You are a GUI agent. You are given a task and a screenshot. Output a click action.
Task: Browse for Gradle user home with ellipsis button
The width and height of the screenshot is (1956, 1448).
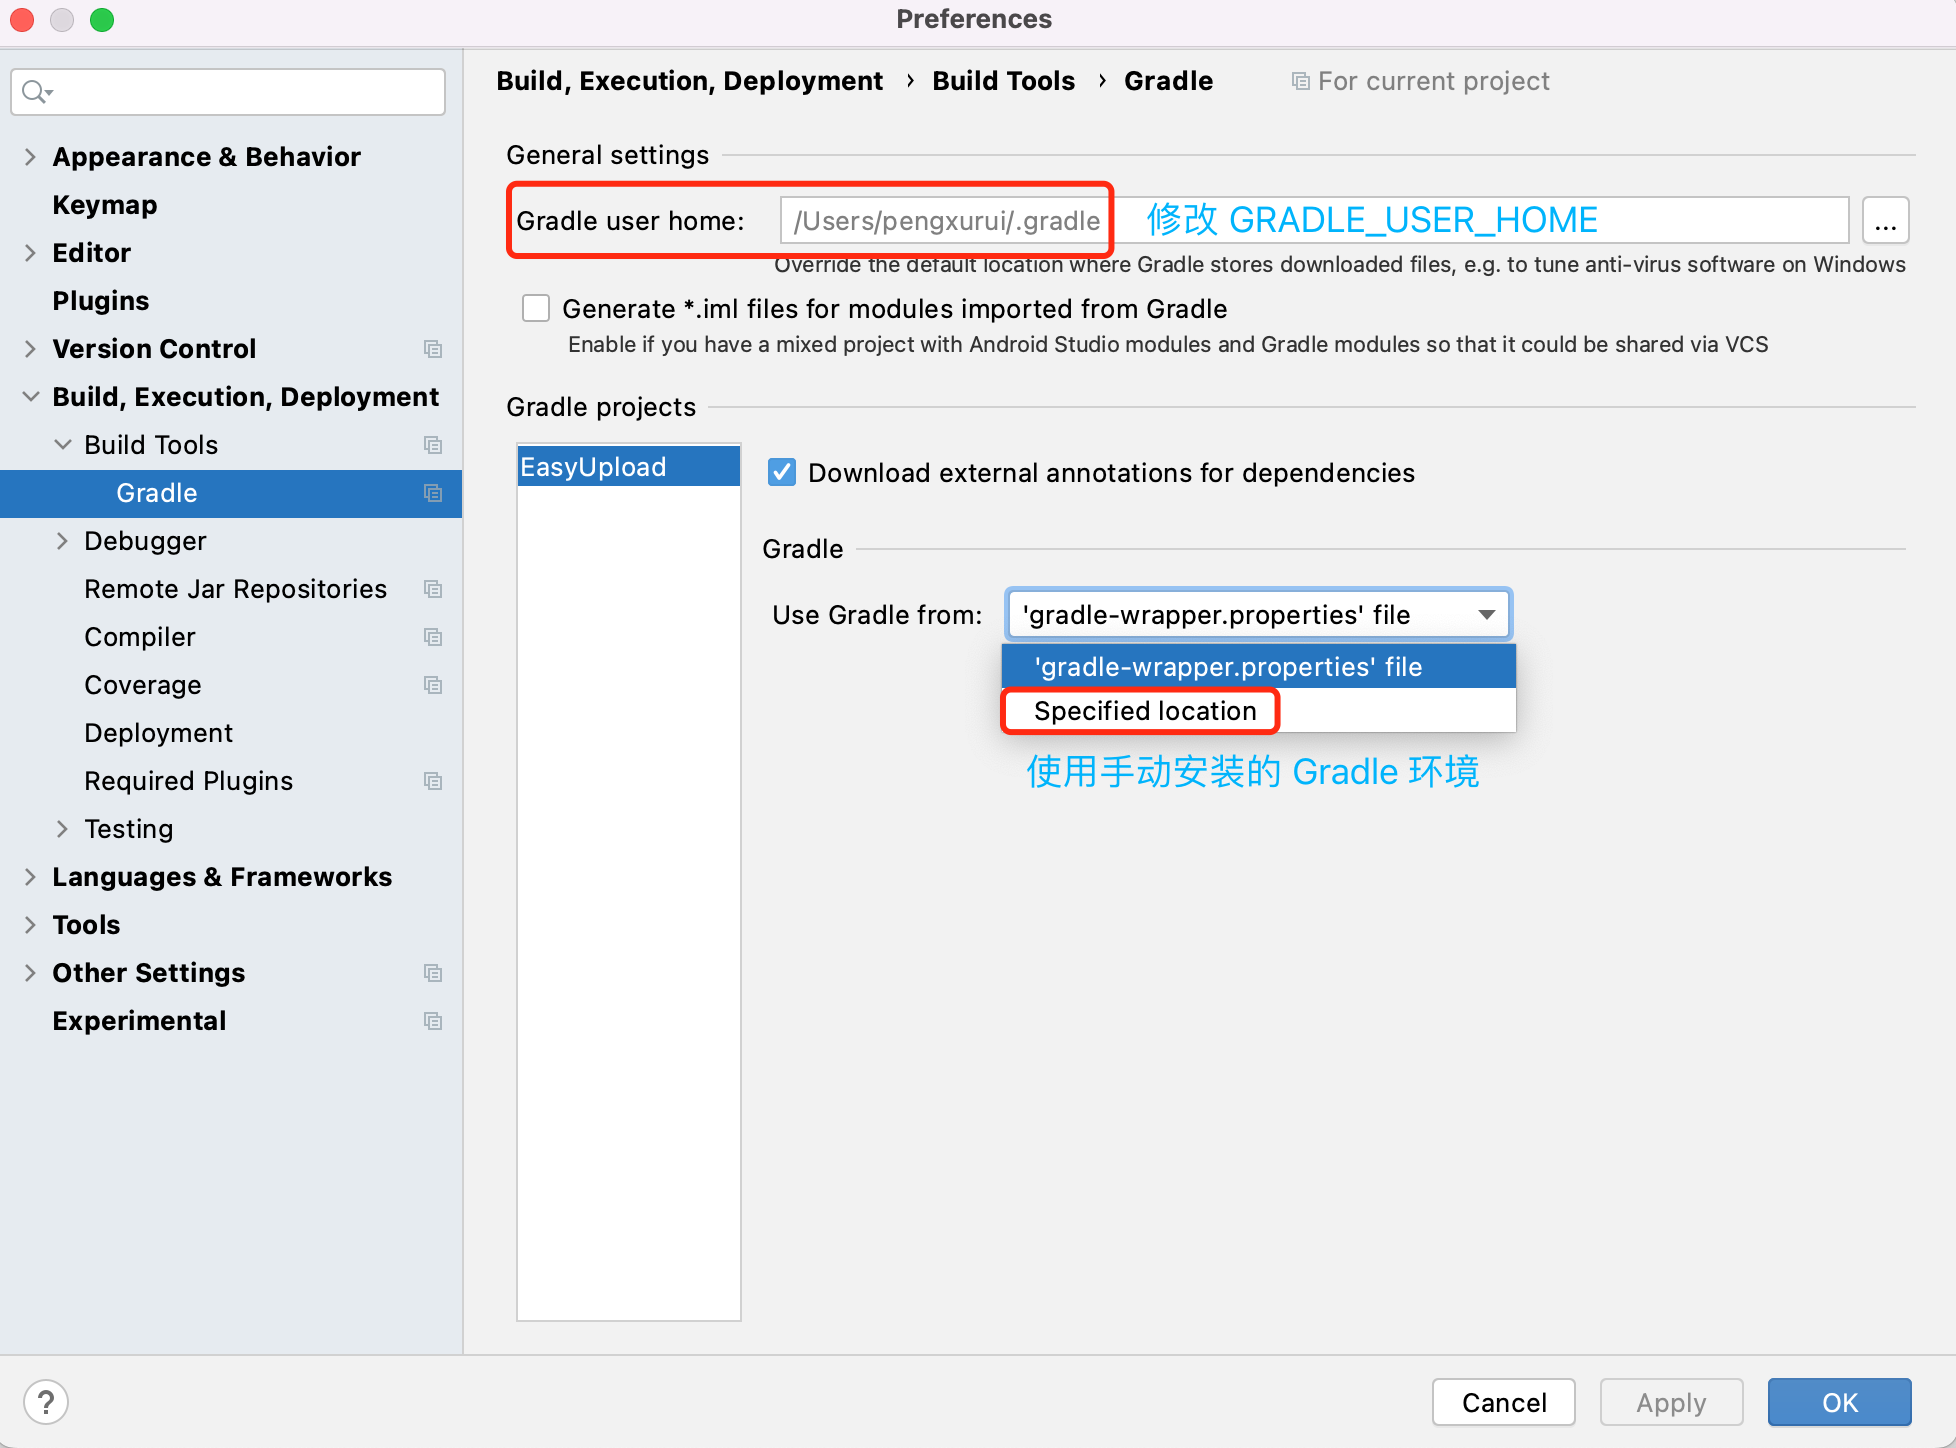(x=1885, y=221)
